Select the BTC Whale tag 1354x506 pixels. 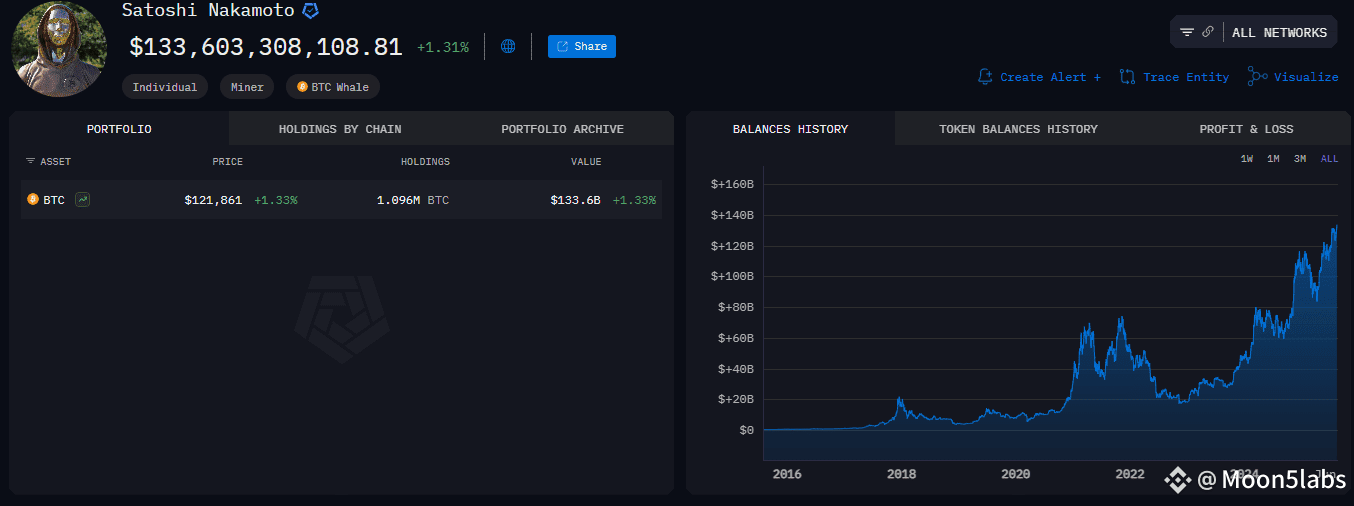pos(333,87)
